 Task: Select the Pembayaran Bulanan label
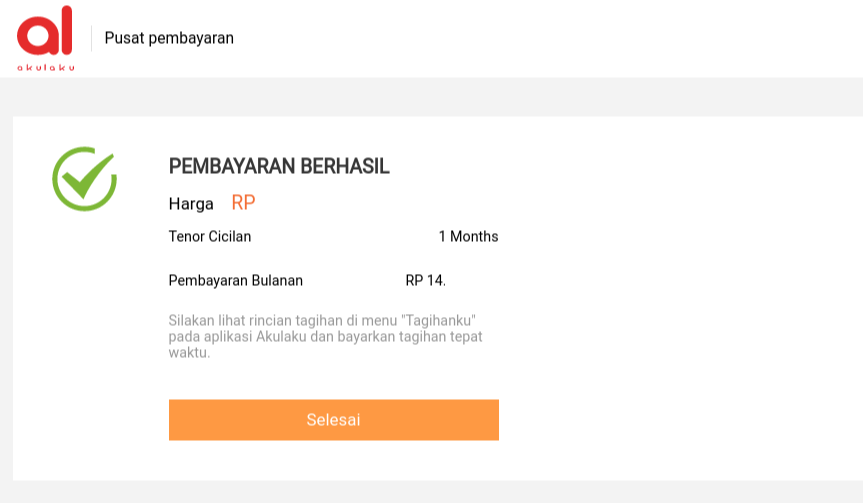pyautogui.click(x=236, y=281)
